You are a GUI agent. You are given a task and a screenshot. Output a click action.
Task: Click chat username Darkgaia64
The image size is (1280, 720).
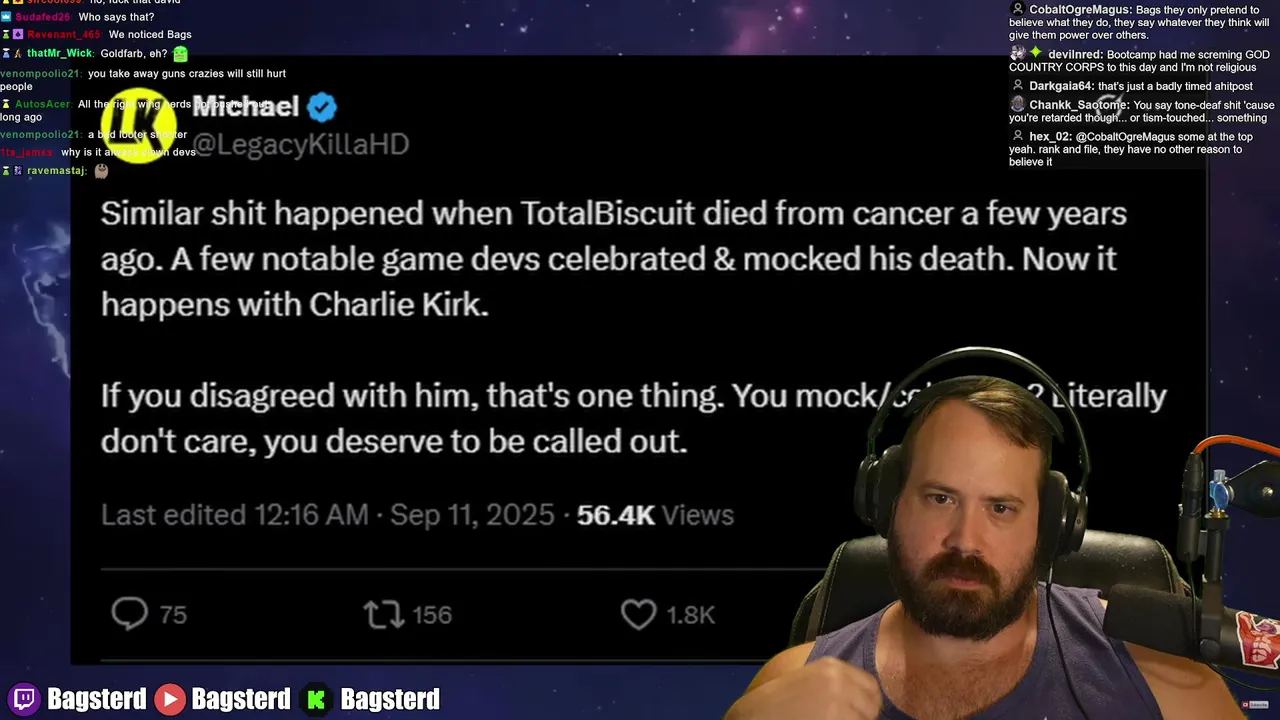[x=1061, y=87]
